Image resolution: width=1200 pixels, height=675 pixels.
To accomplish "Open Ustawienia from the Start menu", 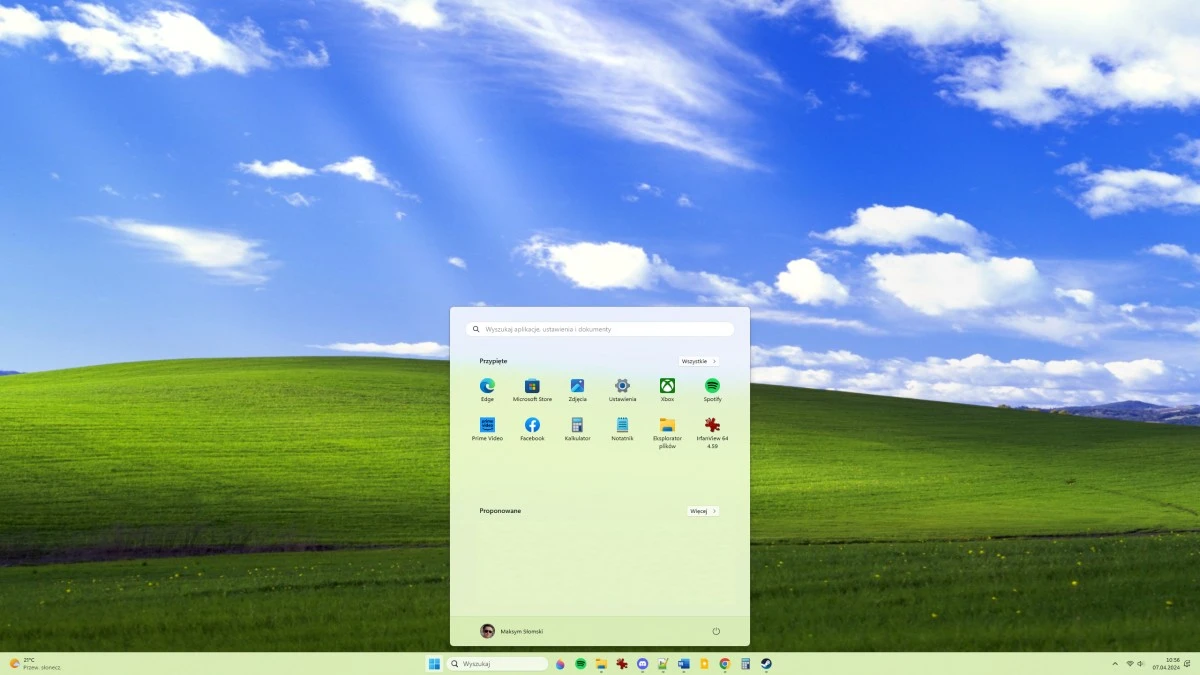I will click(x=622, y=385).
